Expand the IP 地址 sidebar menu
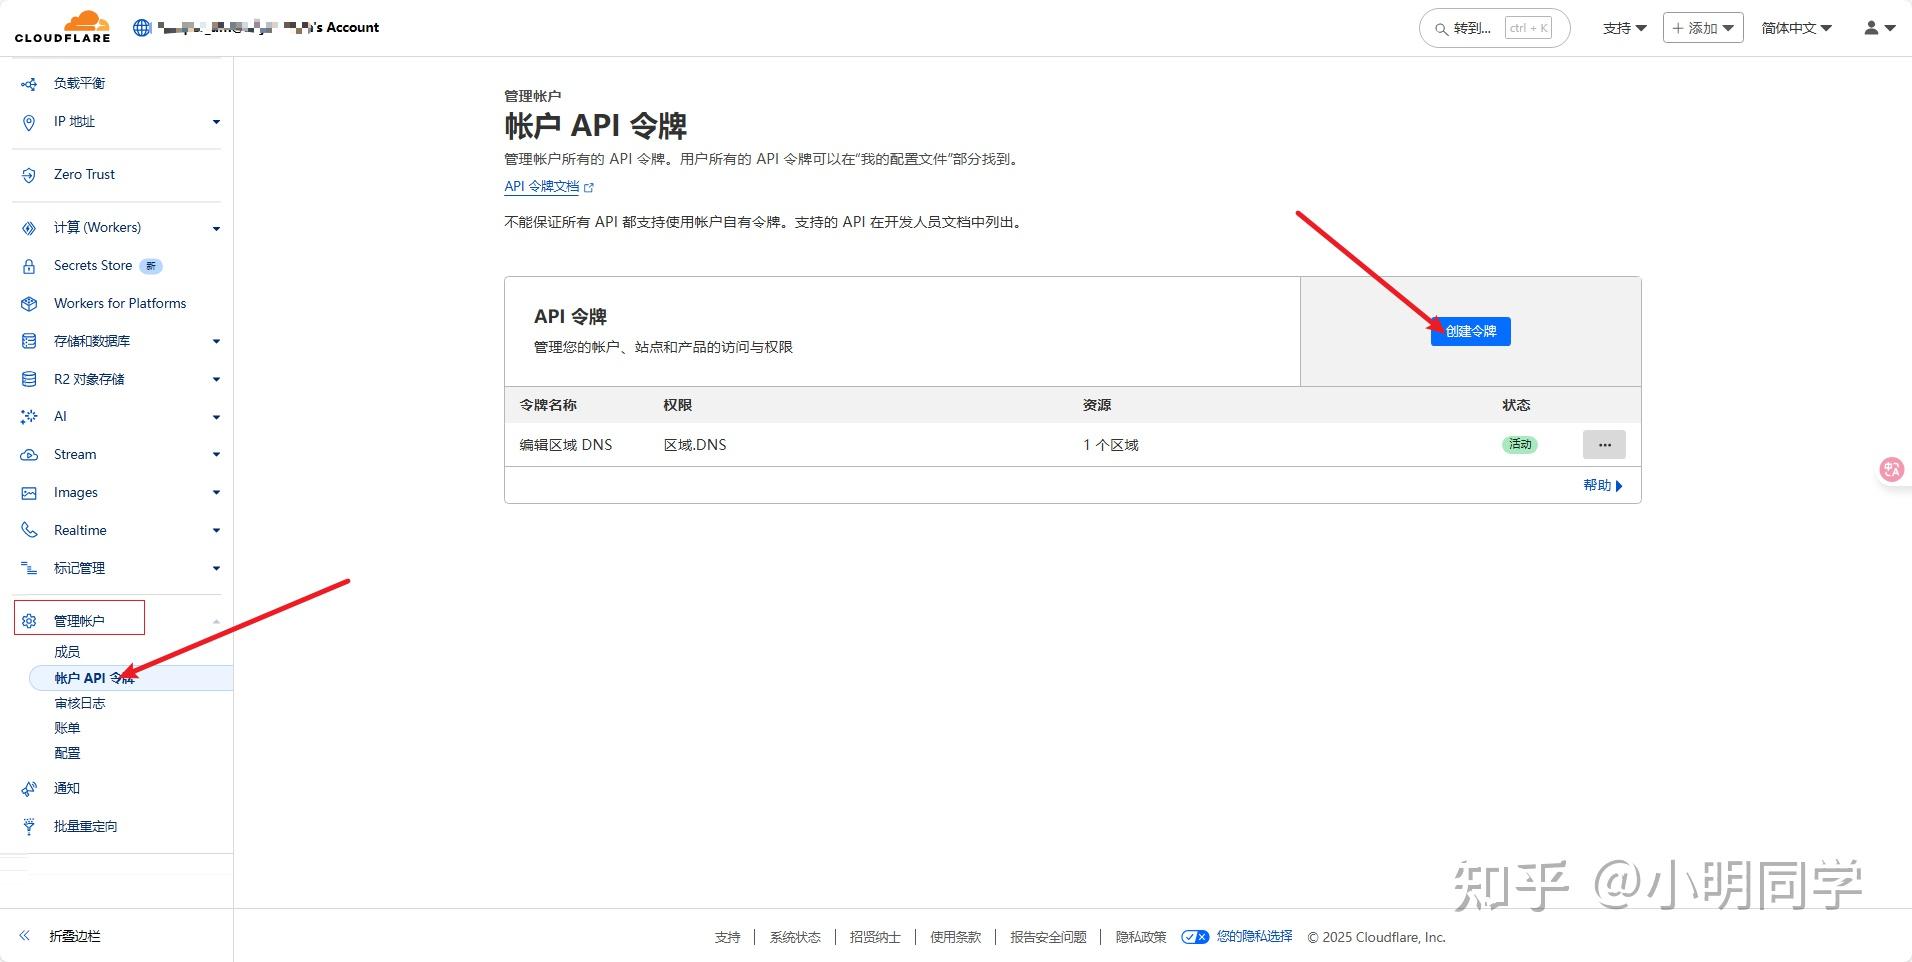This screenshot has width=1912, height=962. click(x=216, y=121)
